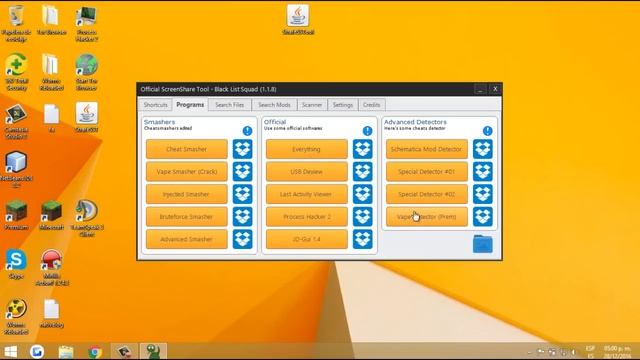This screenshot has height=360, width=640.
Task: Launch Cheat Smasher
Action: coord(187,149)
